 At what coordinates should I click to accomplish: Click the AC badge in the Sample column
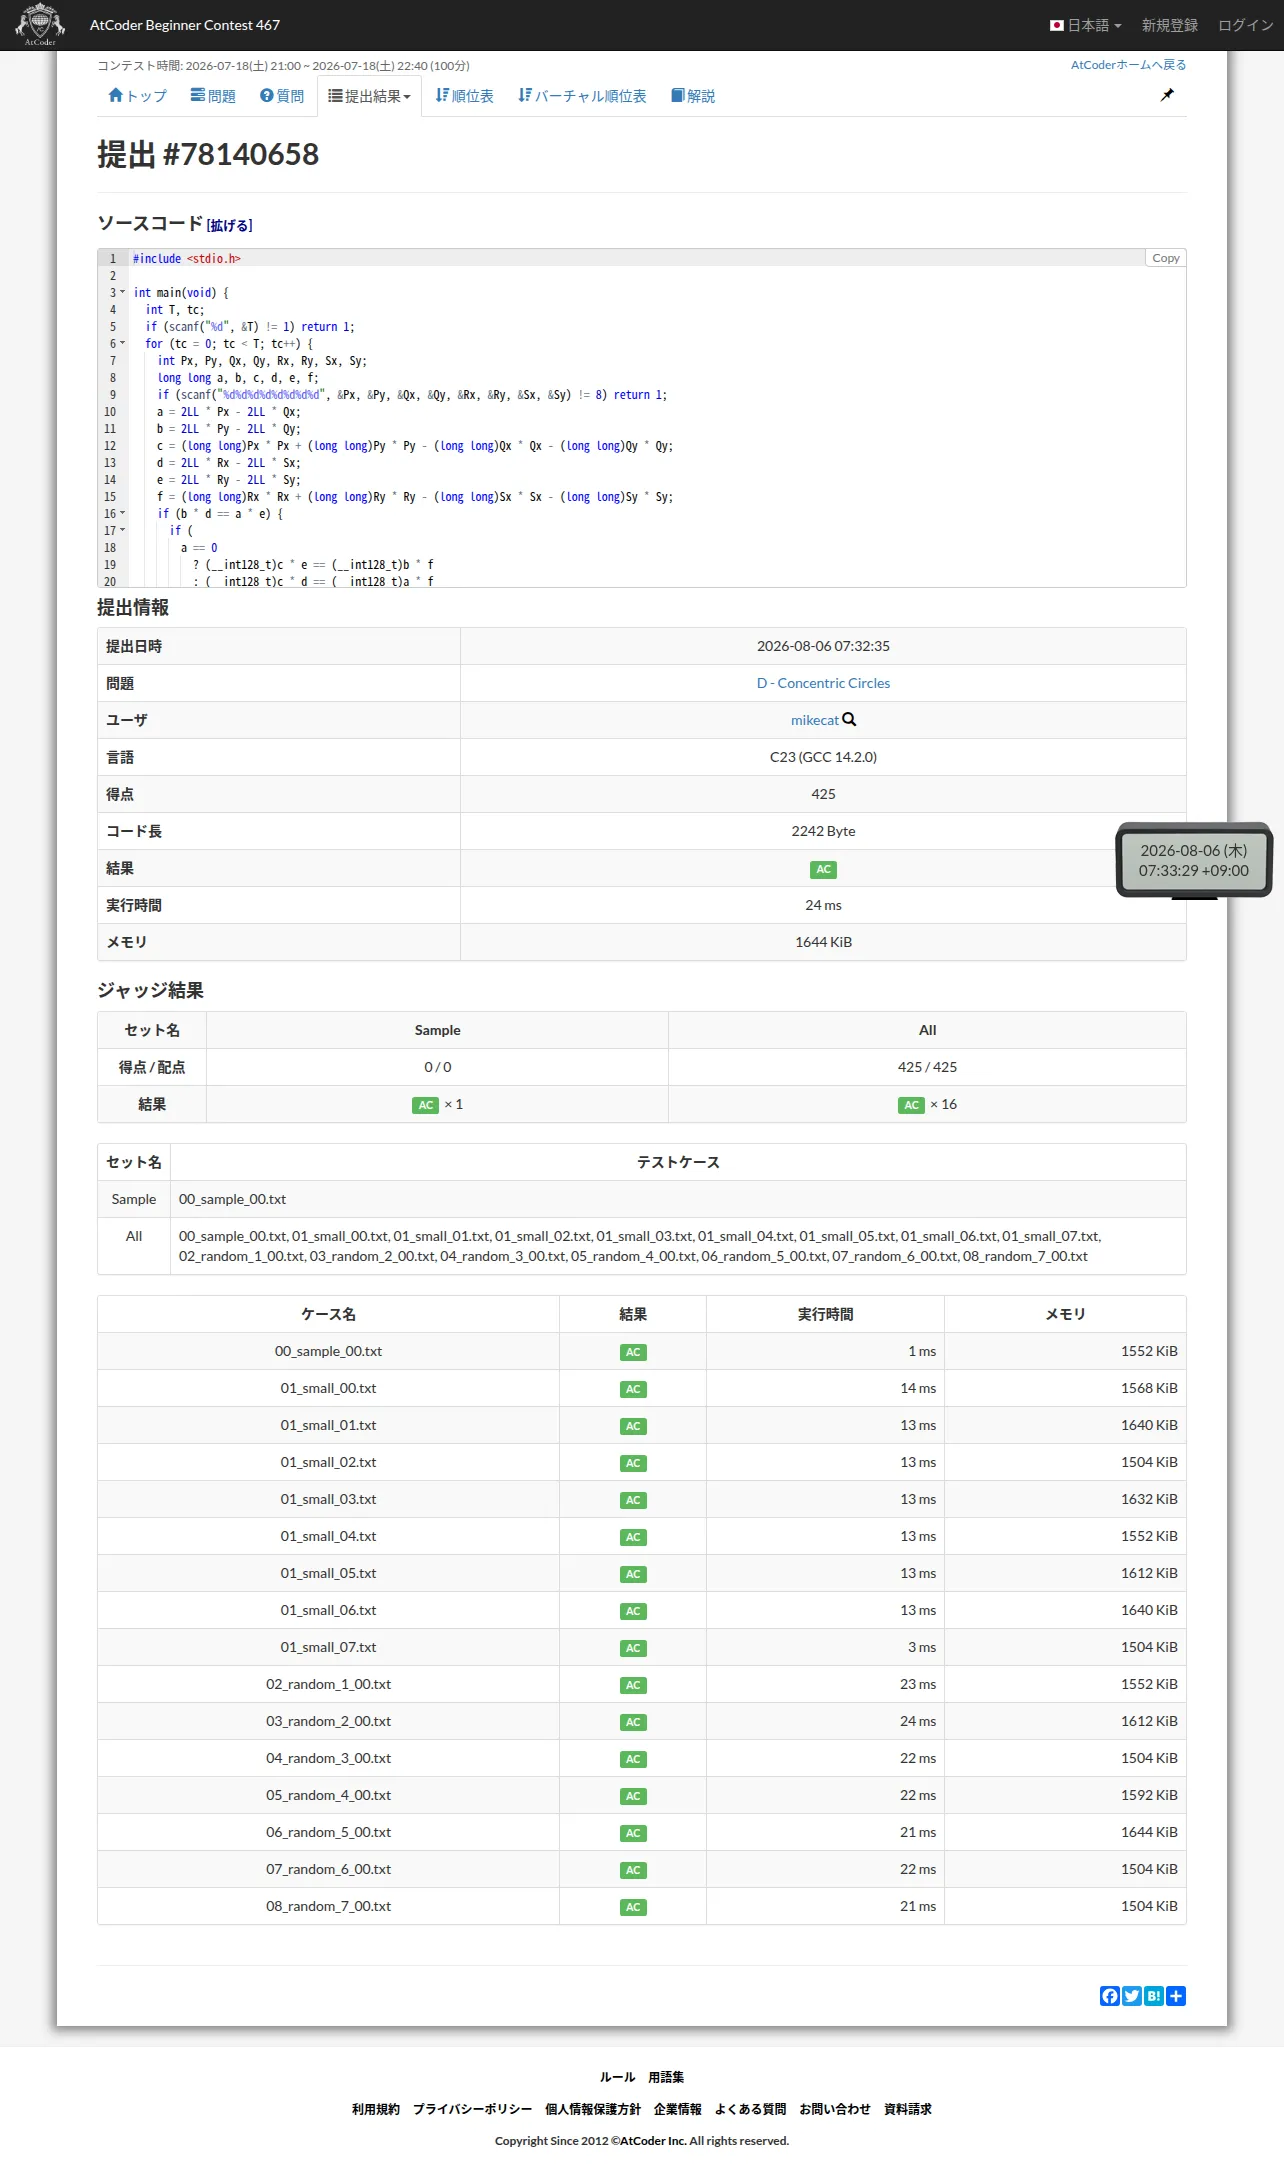tap(425, 1105)
